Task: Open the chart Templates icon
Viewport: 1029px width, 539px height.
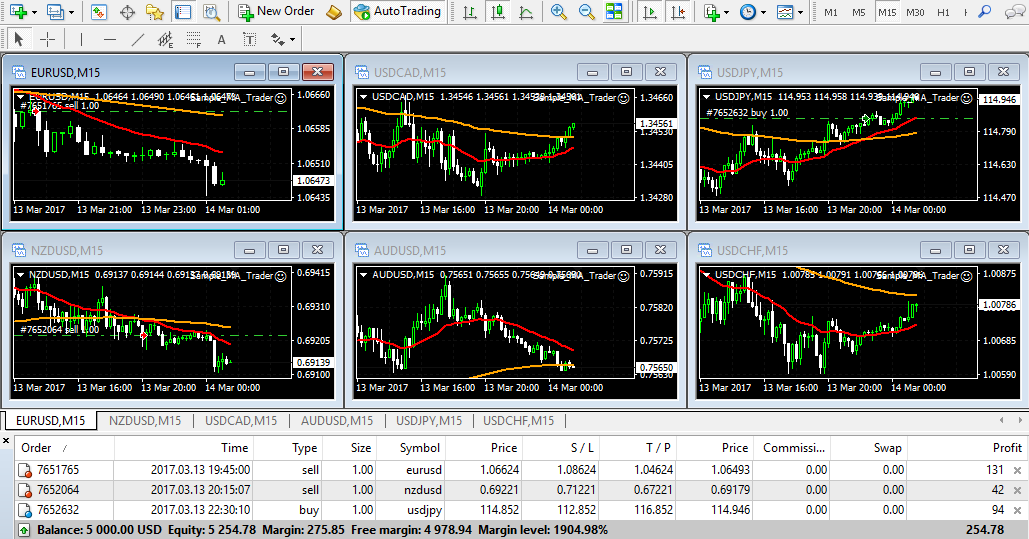Action: (784, 12)
